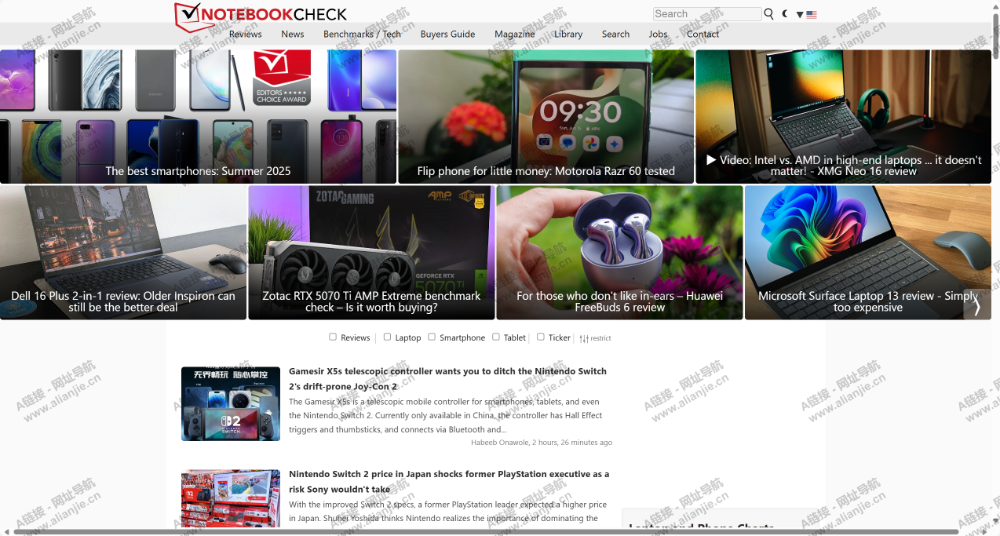This screenshot has width=1000, height=536.
Task: Check the Reviews filter checkbox
Action: pos(332,337)
